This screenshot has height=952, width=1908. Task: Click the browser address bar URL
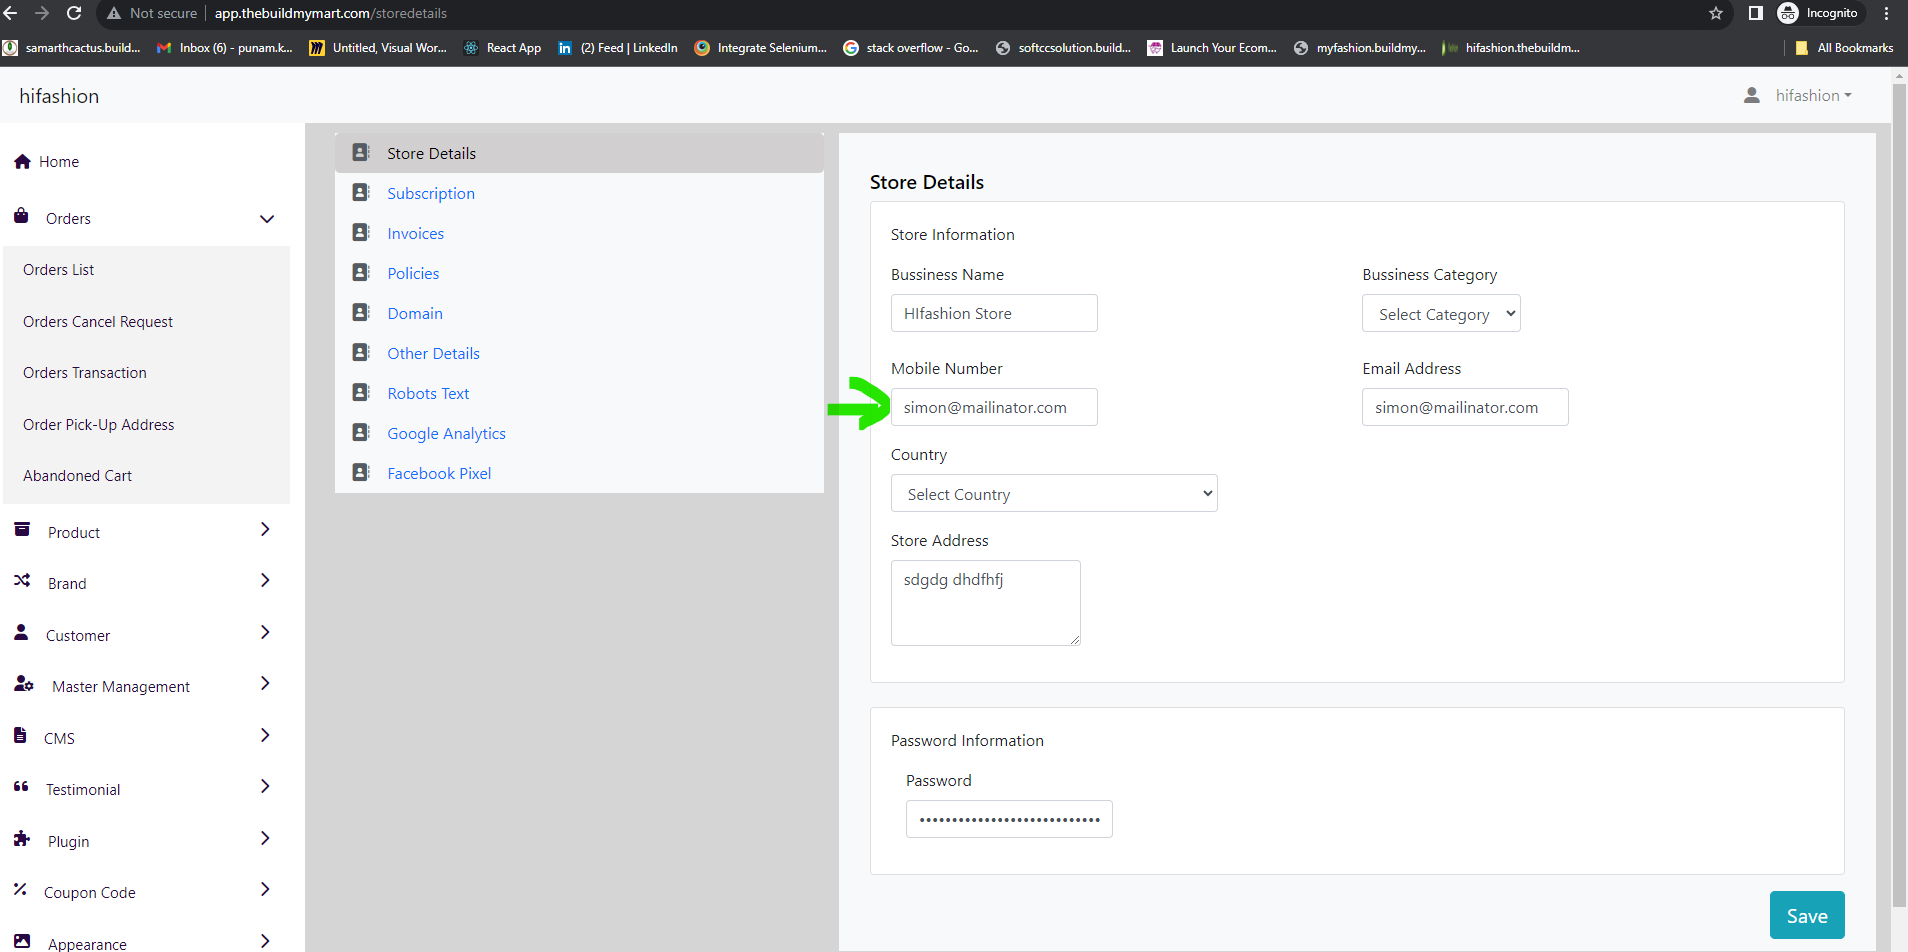point(331,13)
